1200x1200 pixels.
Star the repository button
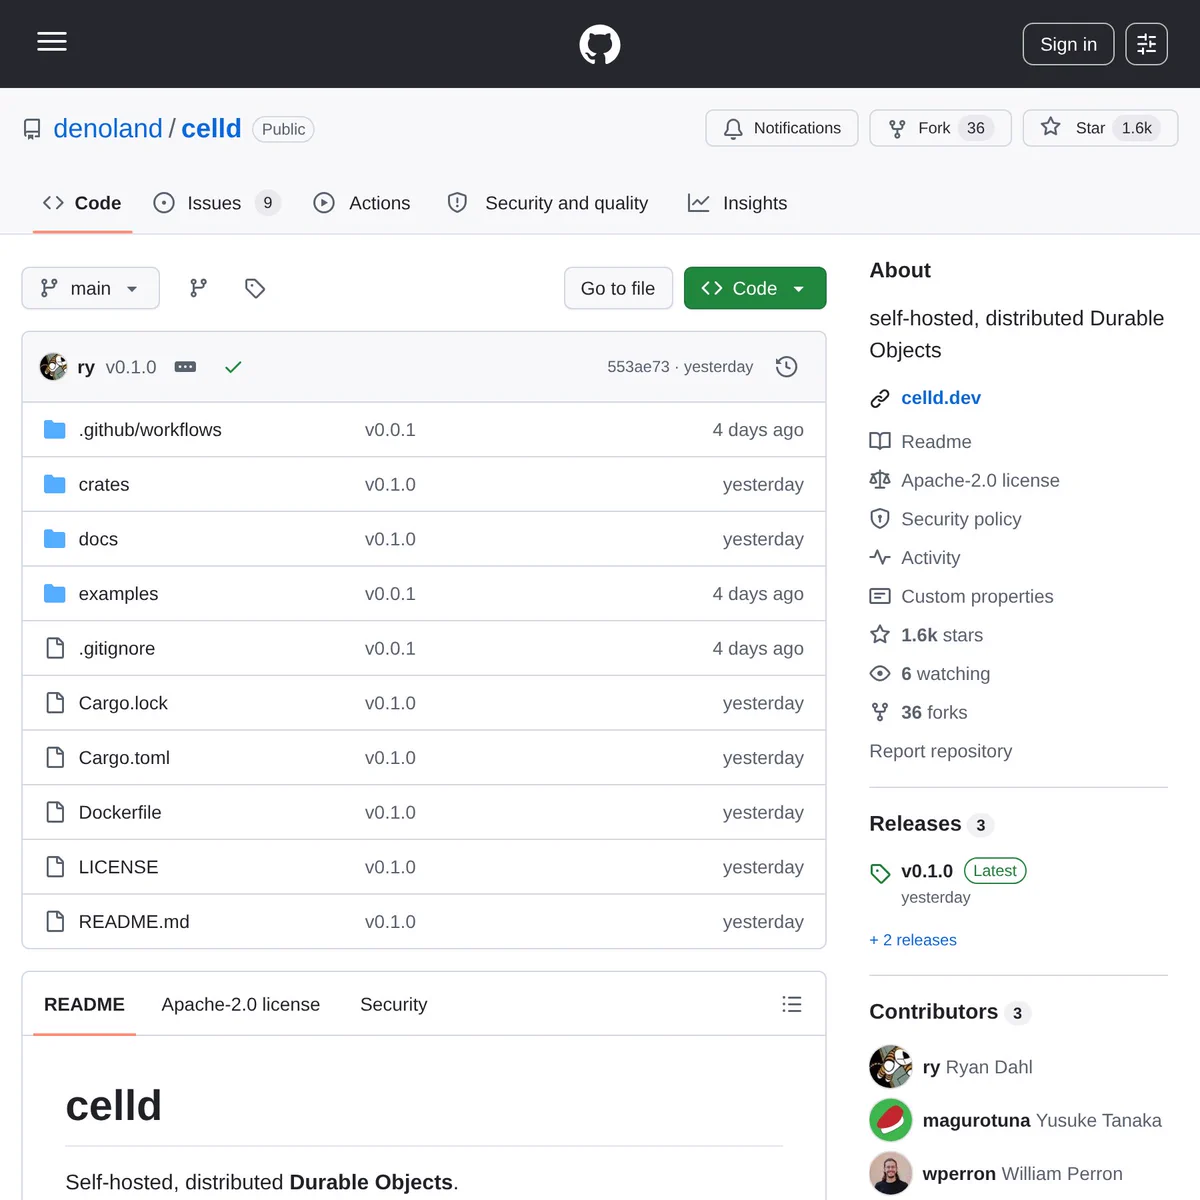tap(1100, 128)
